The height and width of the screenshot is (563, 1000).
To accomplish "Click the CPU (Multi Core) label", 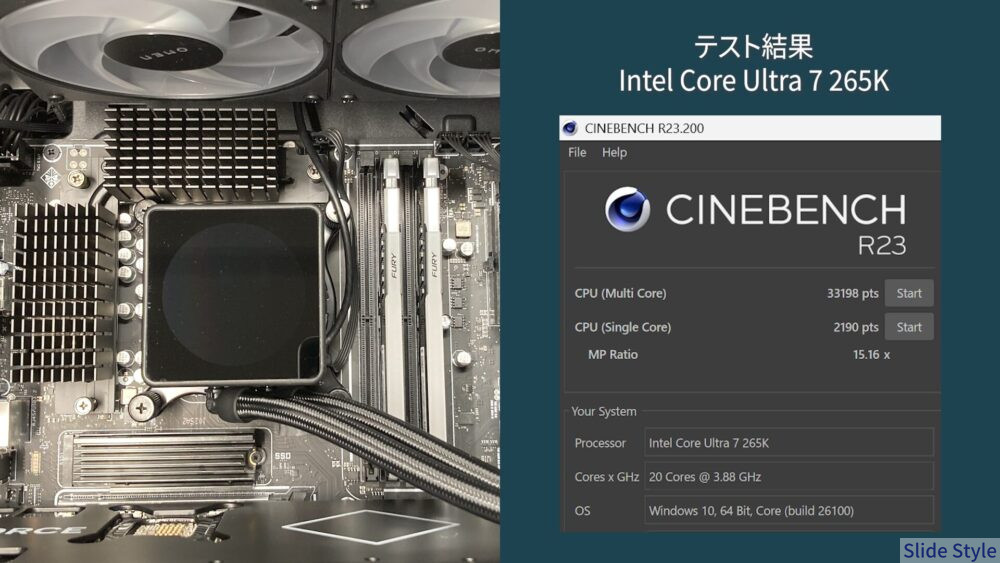I will coord(620,293).
